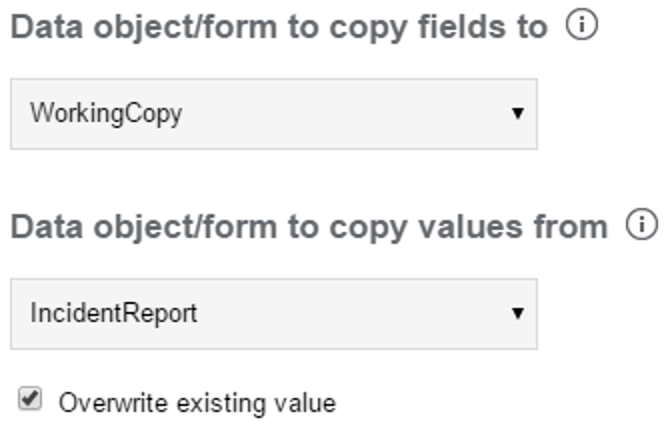Screen dimensions: 670x428
Task: Show help for the source data object
Action: [641, 225]
